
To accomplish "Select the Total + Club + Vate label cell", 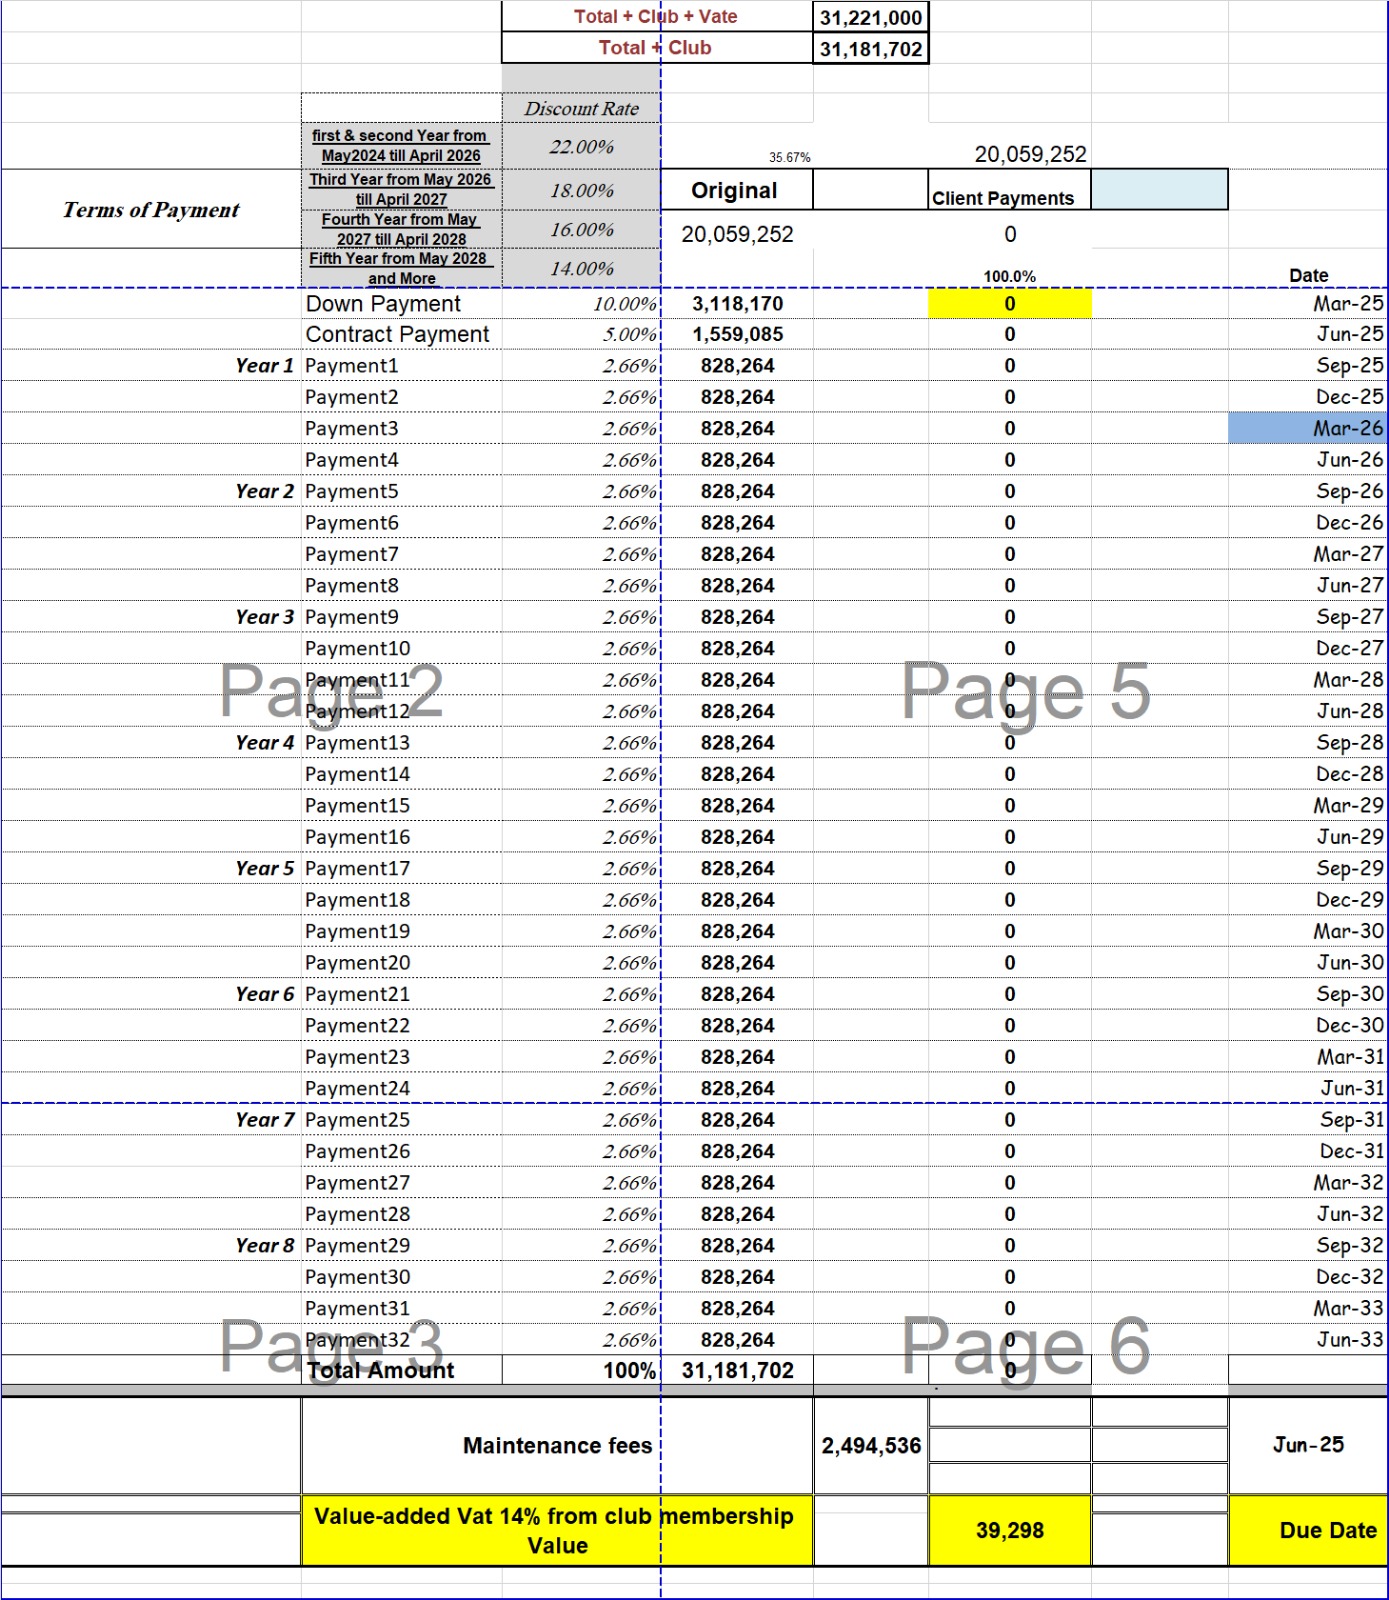I will [x=656, y=17].
